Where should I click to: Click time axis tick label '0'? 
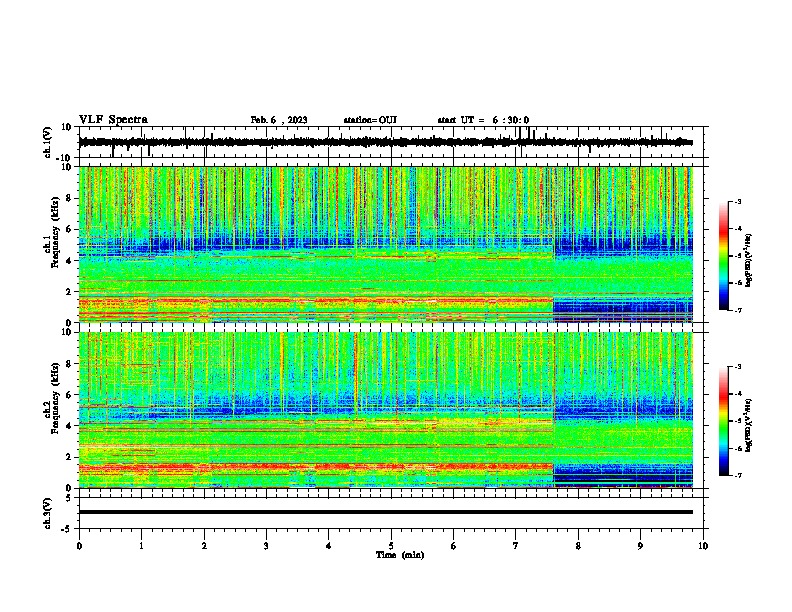(79, 546)
